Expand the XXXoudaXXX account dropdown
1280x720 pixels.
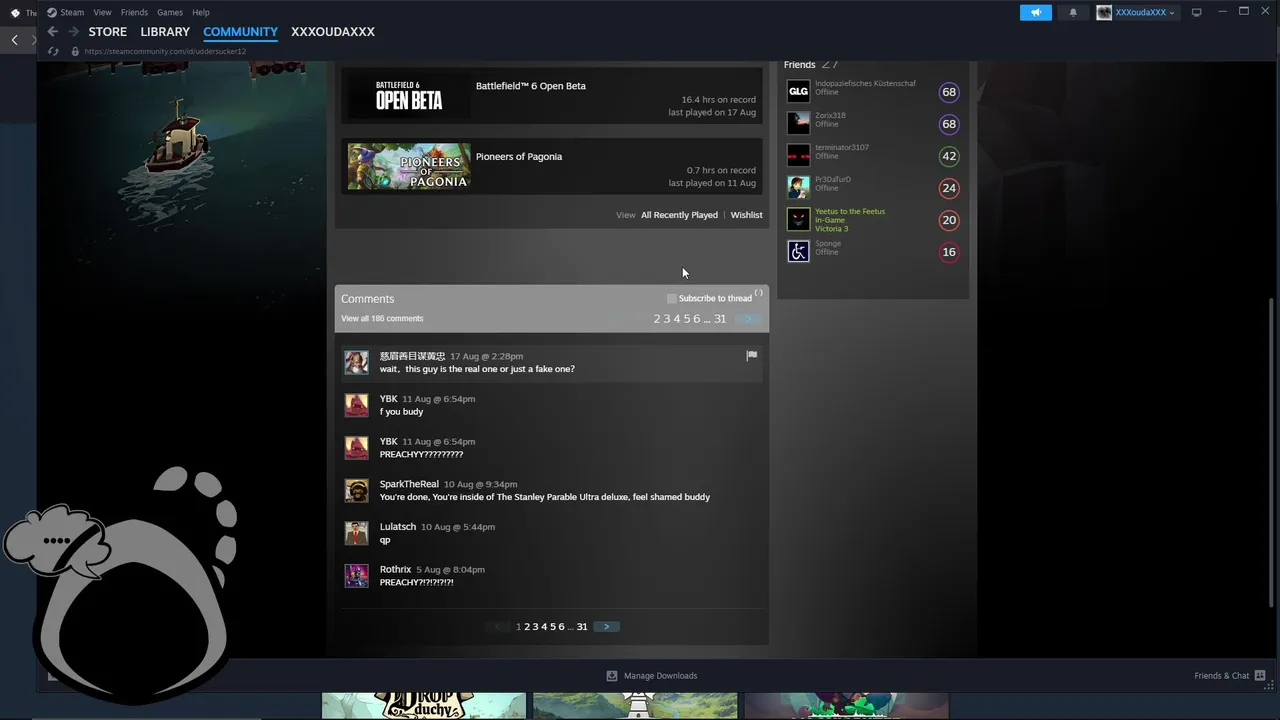1146,12
